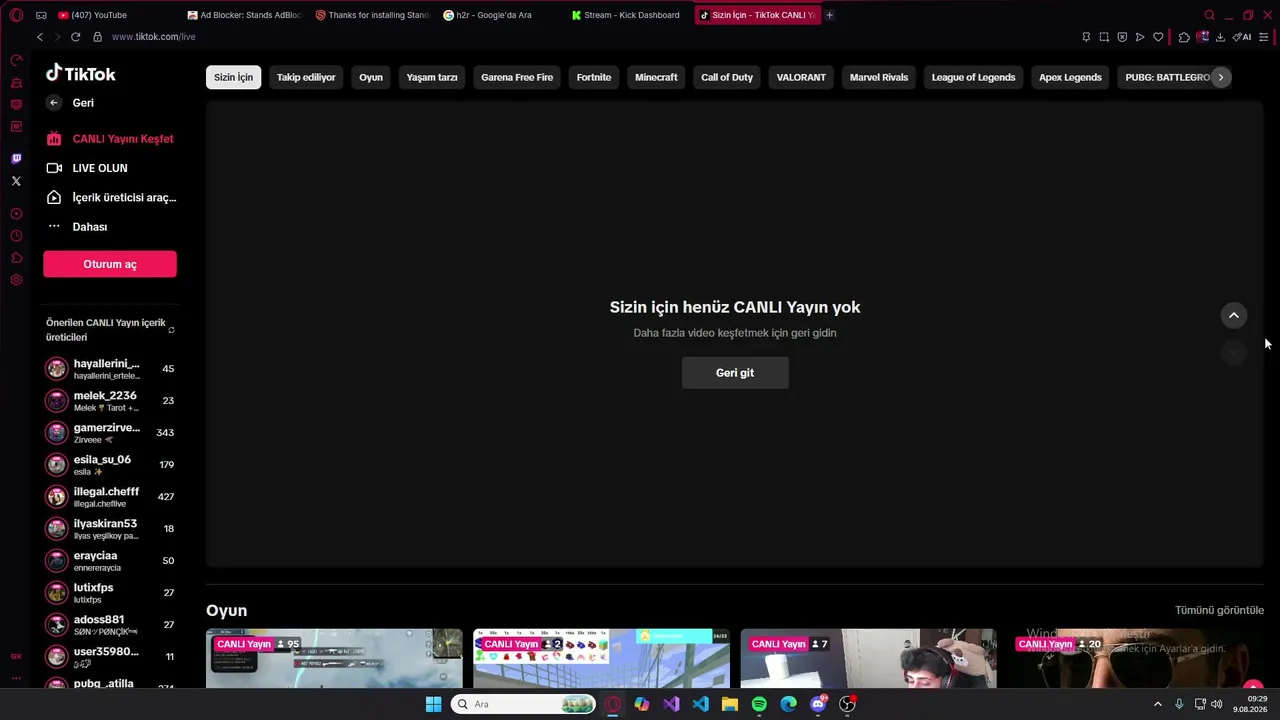This screenshot has height=720, width=1280.
Task: Click the pin icon in address bar
Action: pos(1086,37)
